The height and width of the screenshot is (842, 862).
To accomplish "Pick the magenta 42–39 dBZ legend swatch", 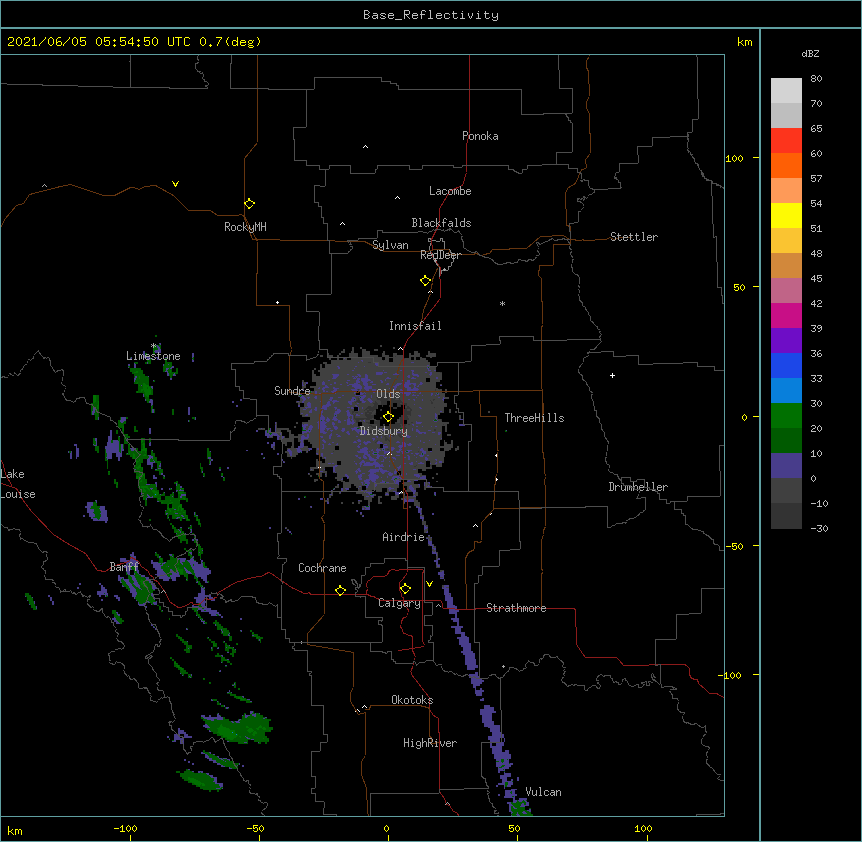I will click(786, 315).
